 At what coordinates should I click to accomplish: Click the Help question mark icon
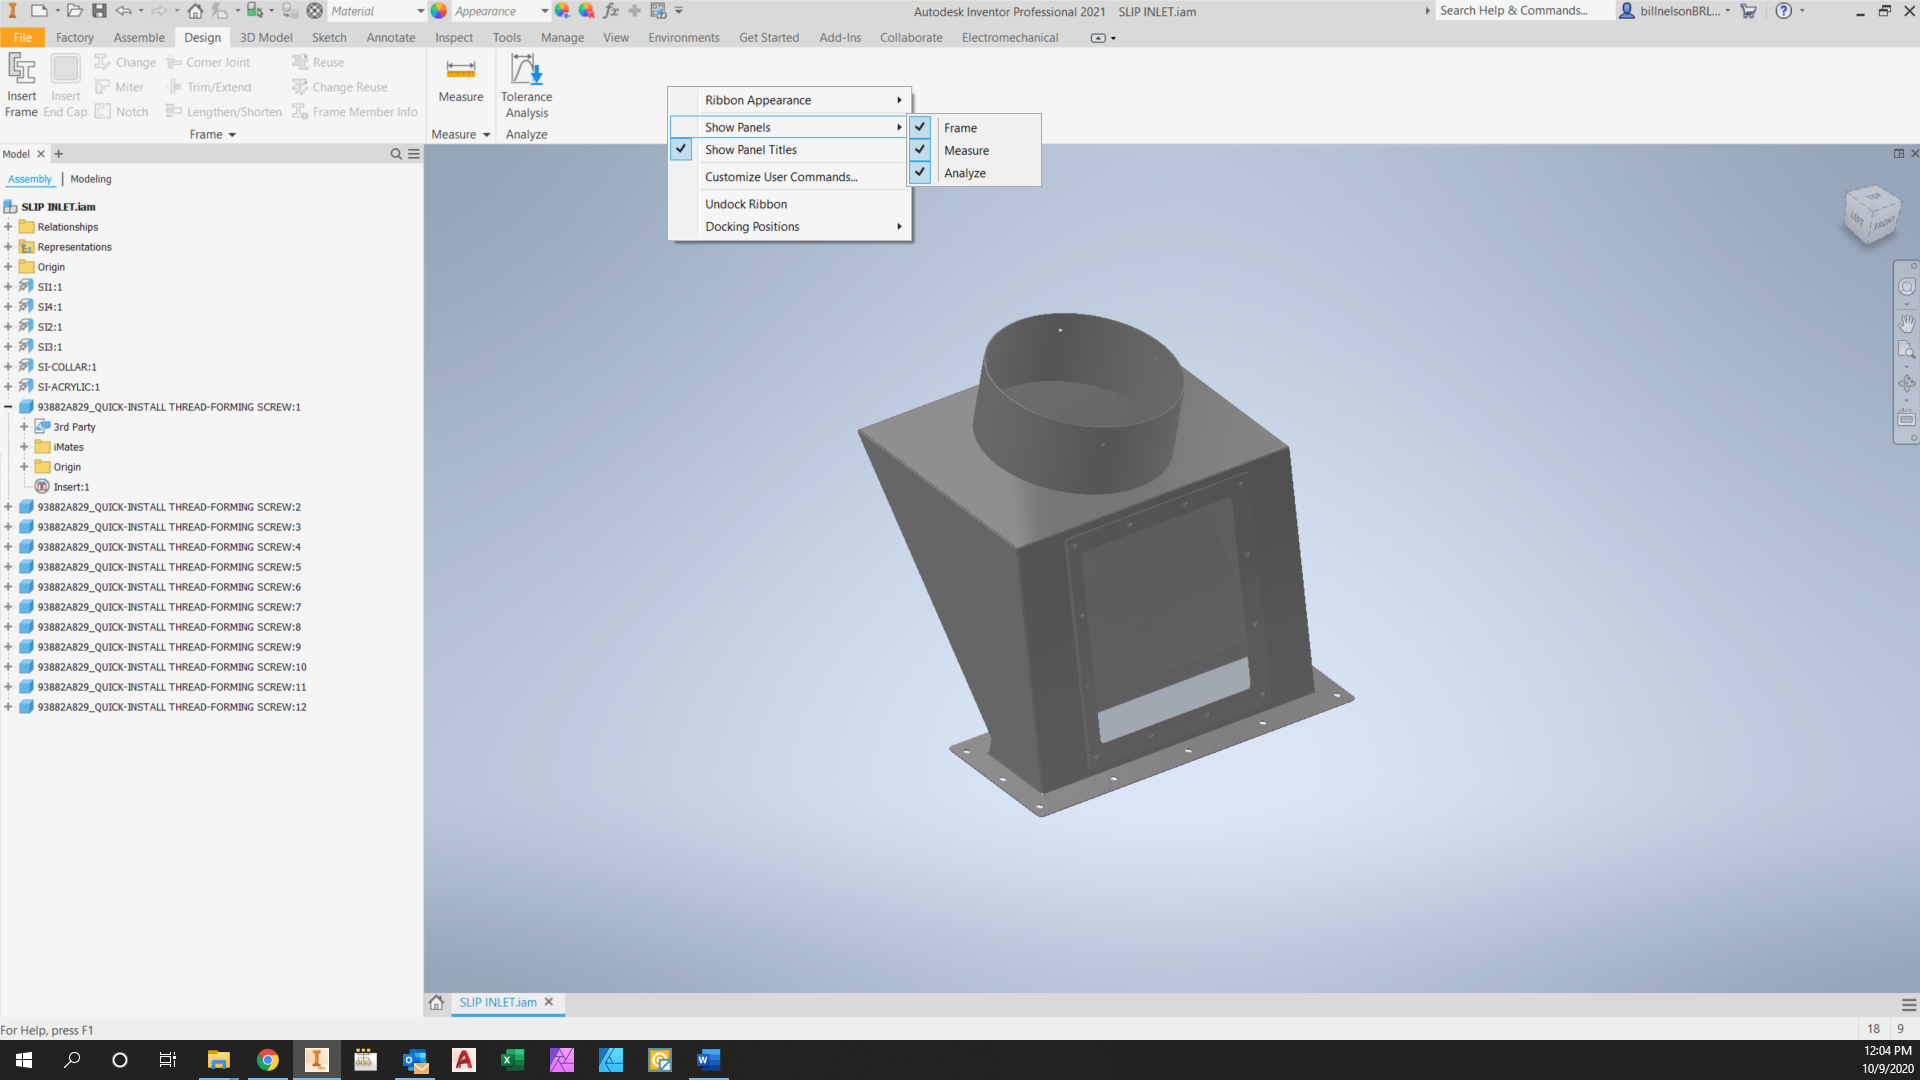tap(1783, 11)
